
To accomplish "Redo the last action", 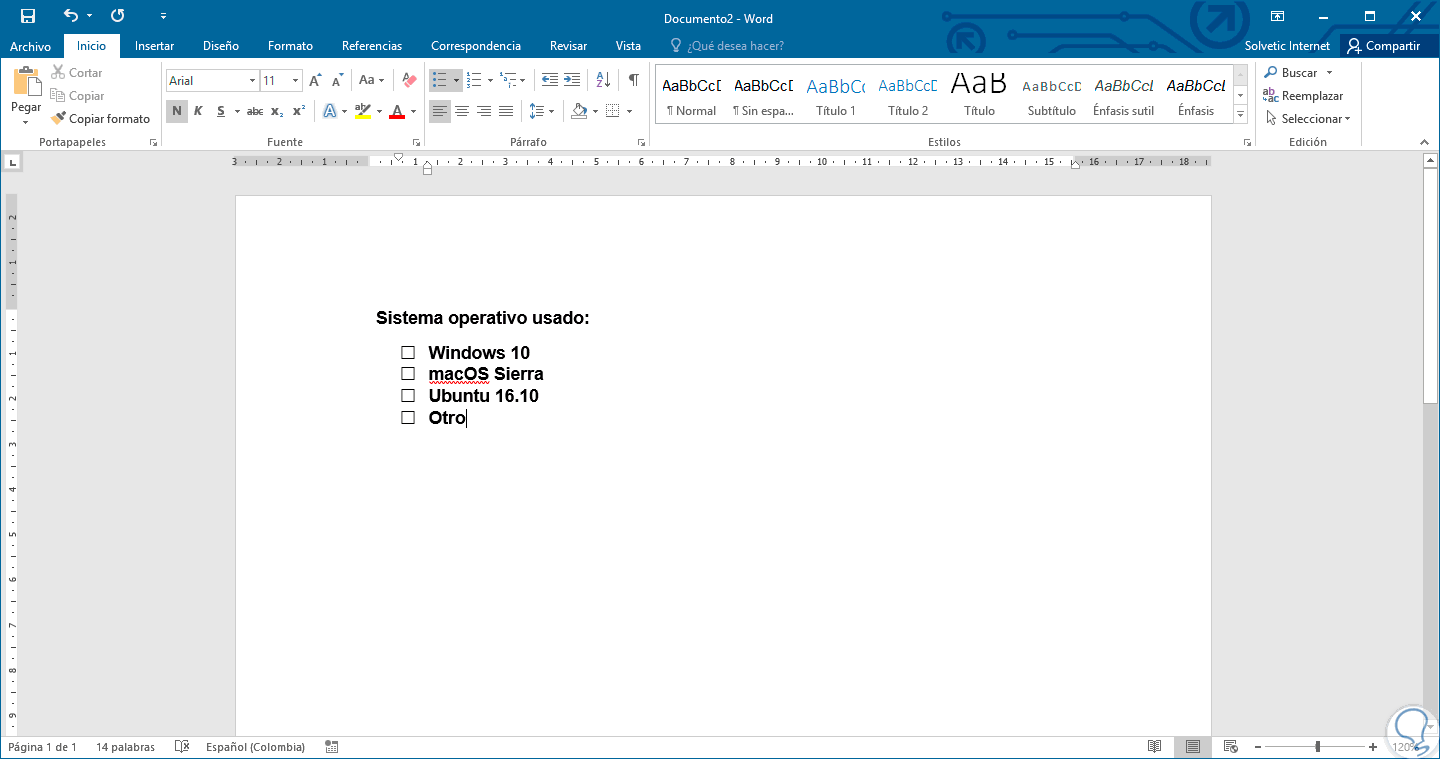I will coord(118,16).
